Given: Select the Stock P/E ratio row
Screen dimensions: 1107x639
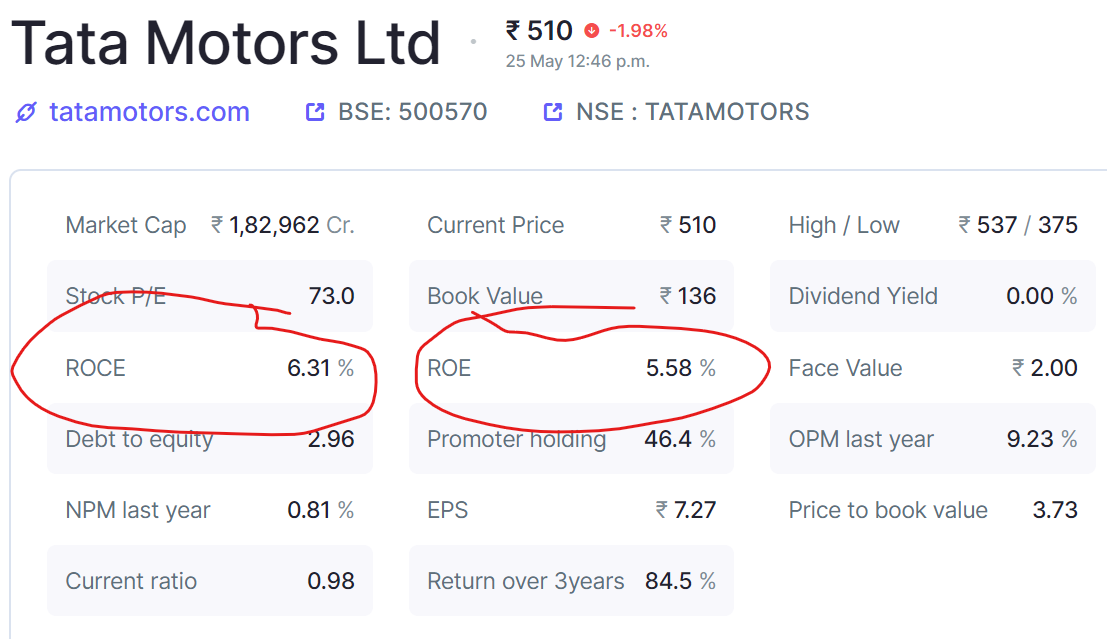Looking at the screenshot, I should [210, 296].
